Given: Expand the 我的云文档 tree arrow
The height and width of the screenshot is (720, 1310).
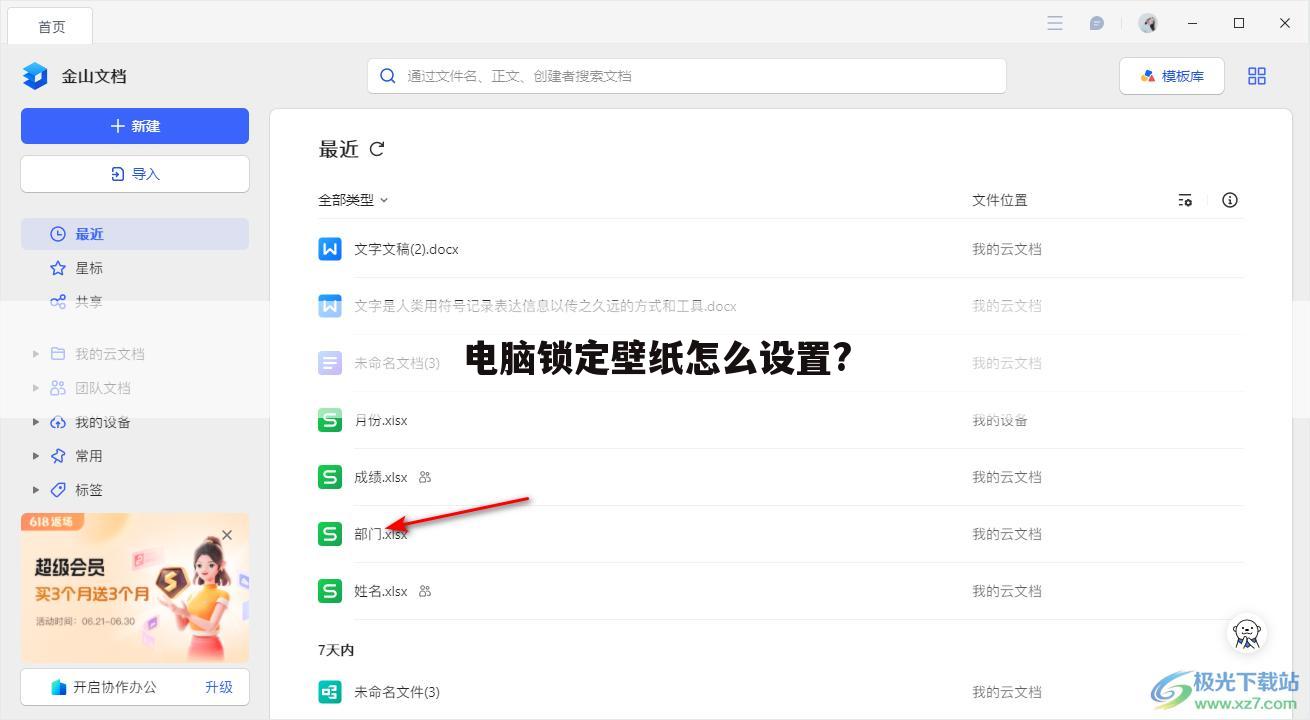Looking at the screenshot, I should tap(36, 354).
